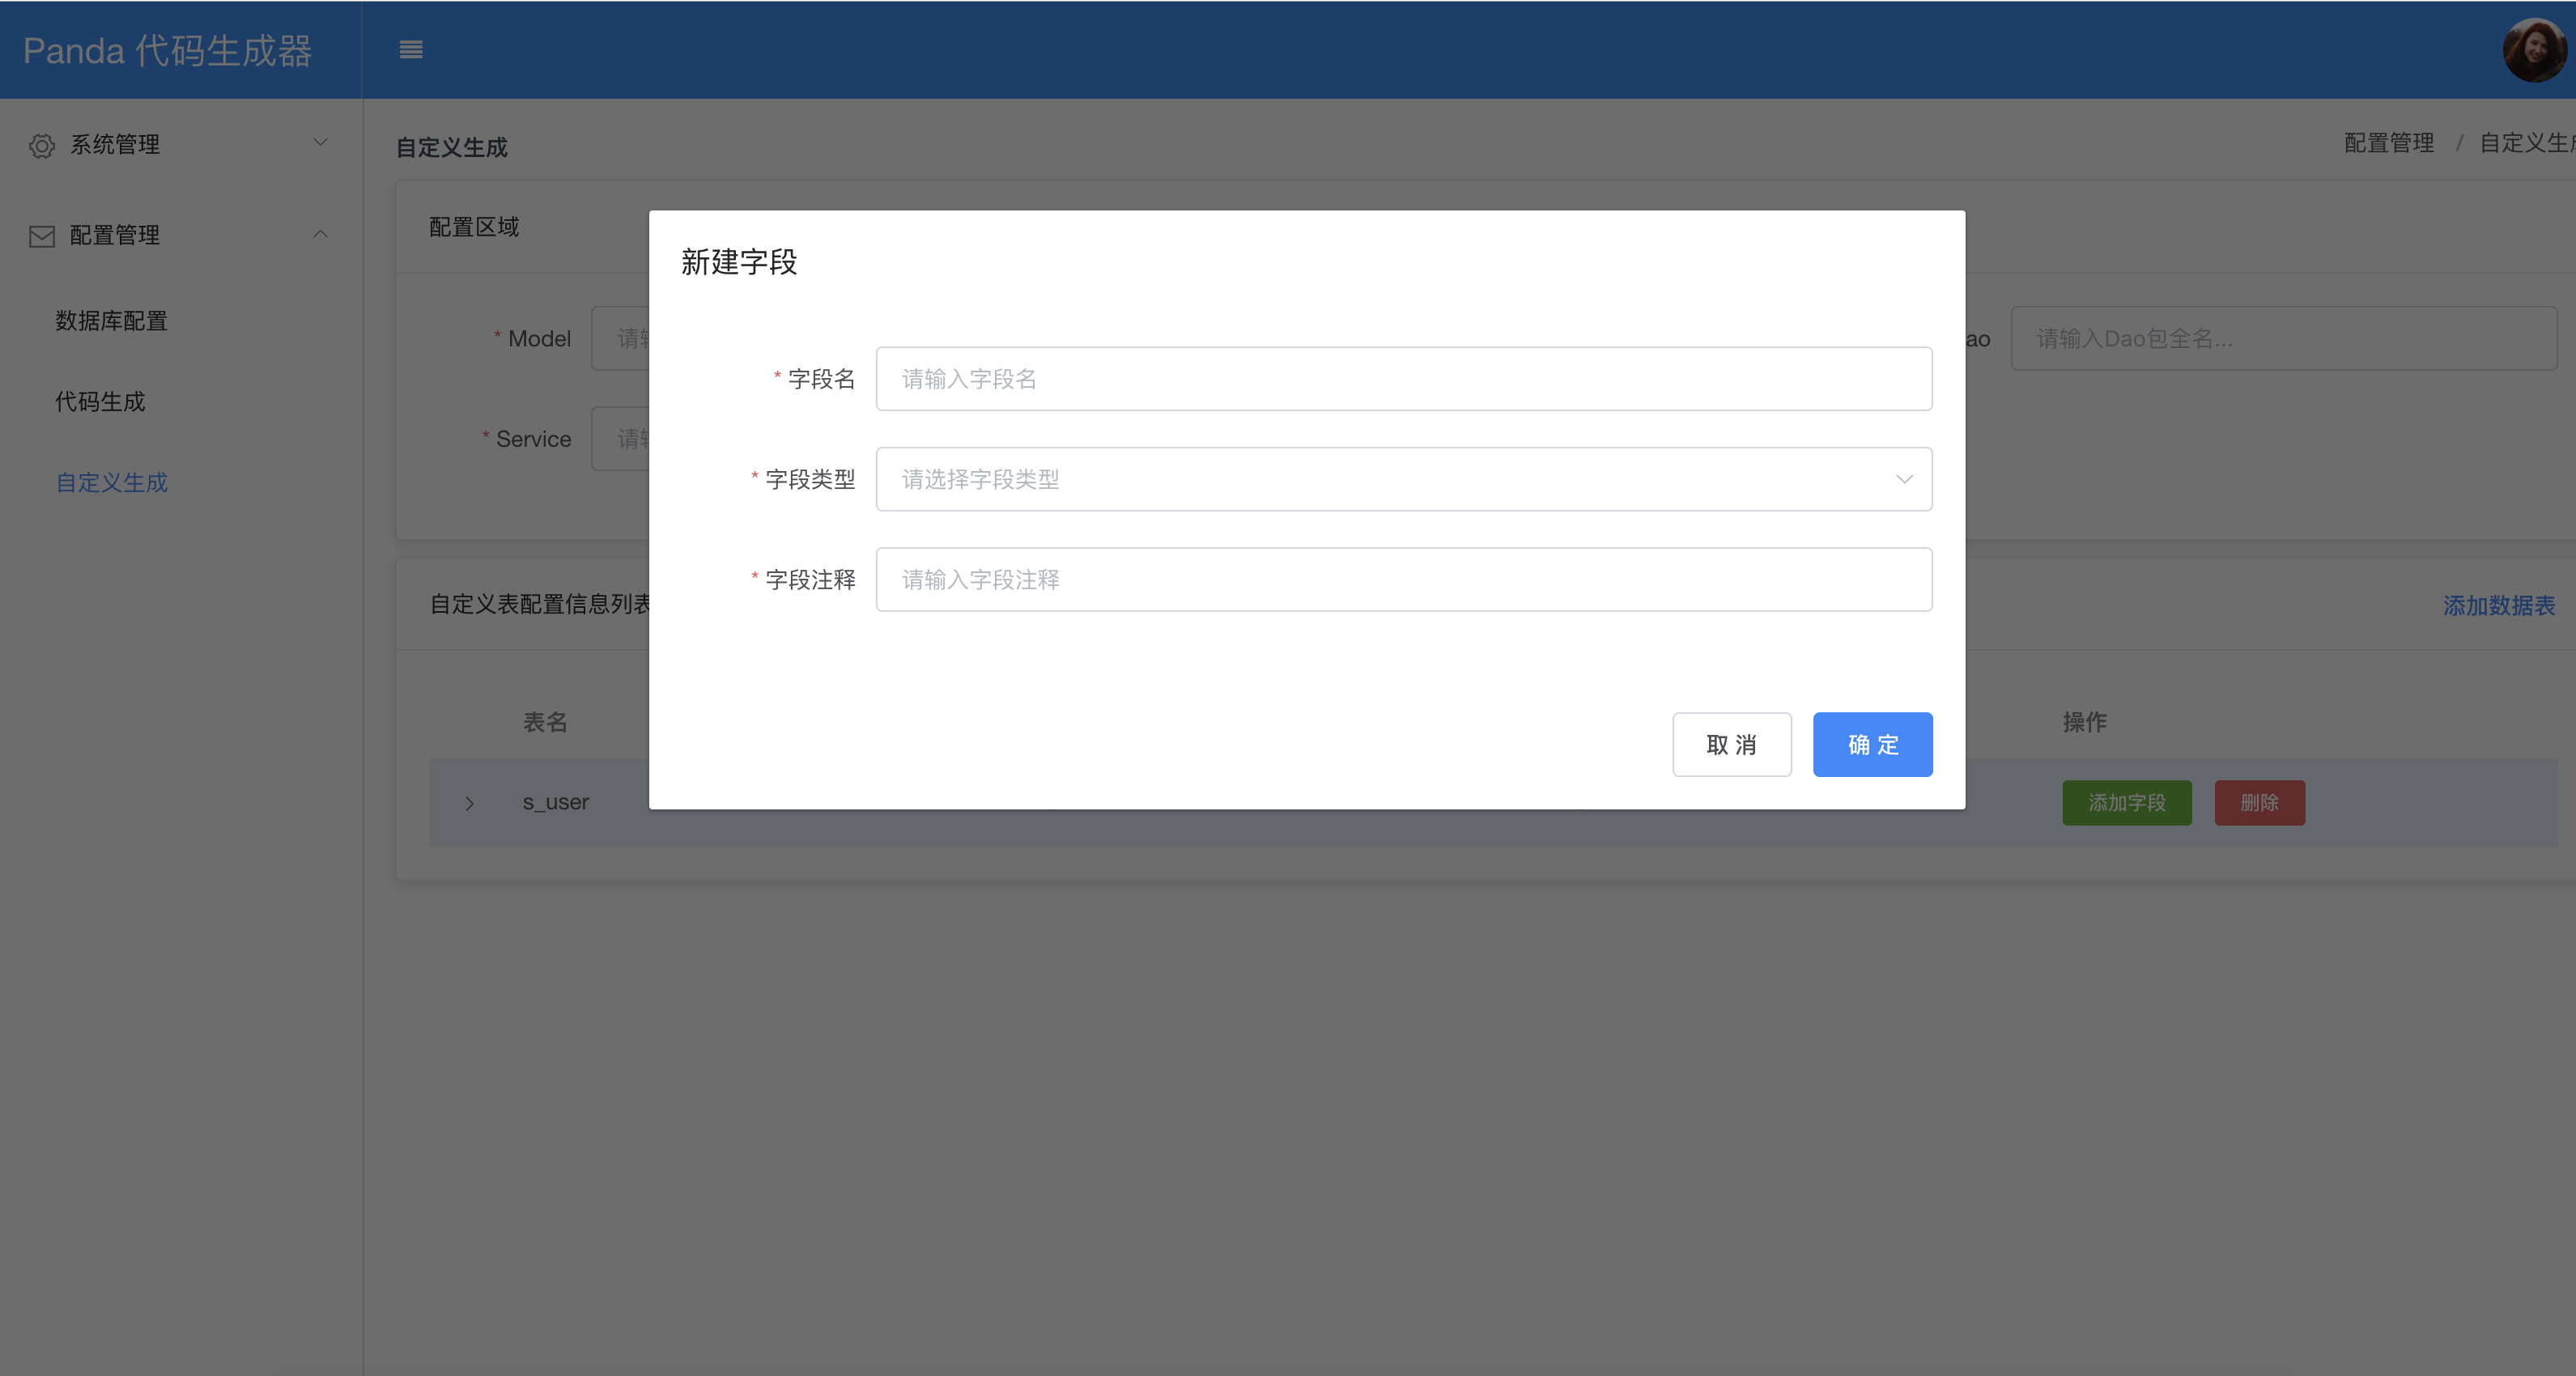Click the Dao package name input
This screenshot has width=2576, height=1376.
[x=2283, y=339]
